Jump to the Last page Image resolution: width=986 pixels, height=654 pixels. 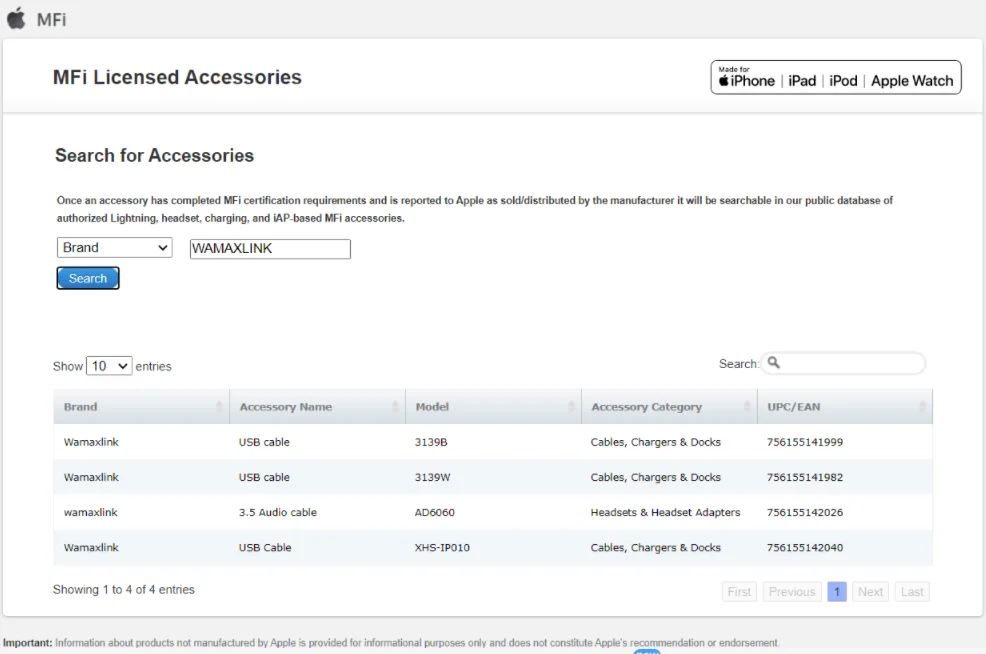point(912,592)
